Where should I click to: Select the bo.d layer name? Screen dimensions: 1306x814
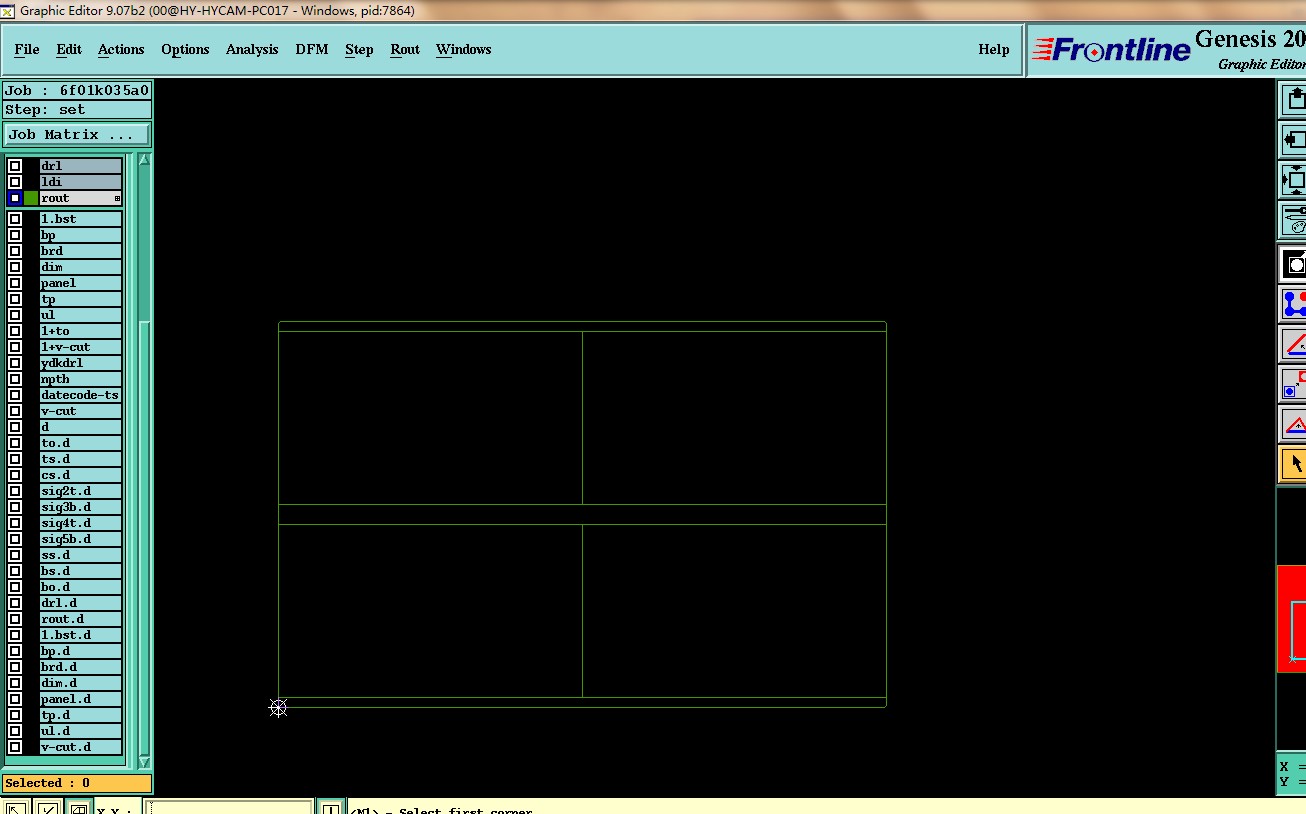click(80, 587)
